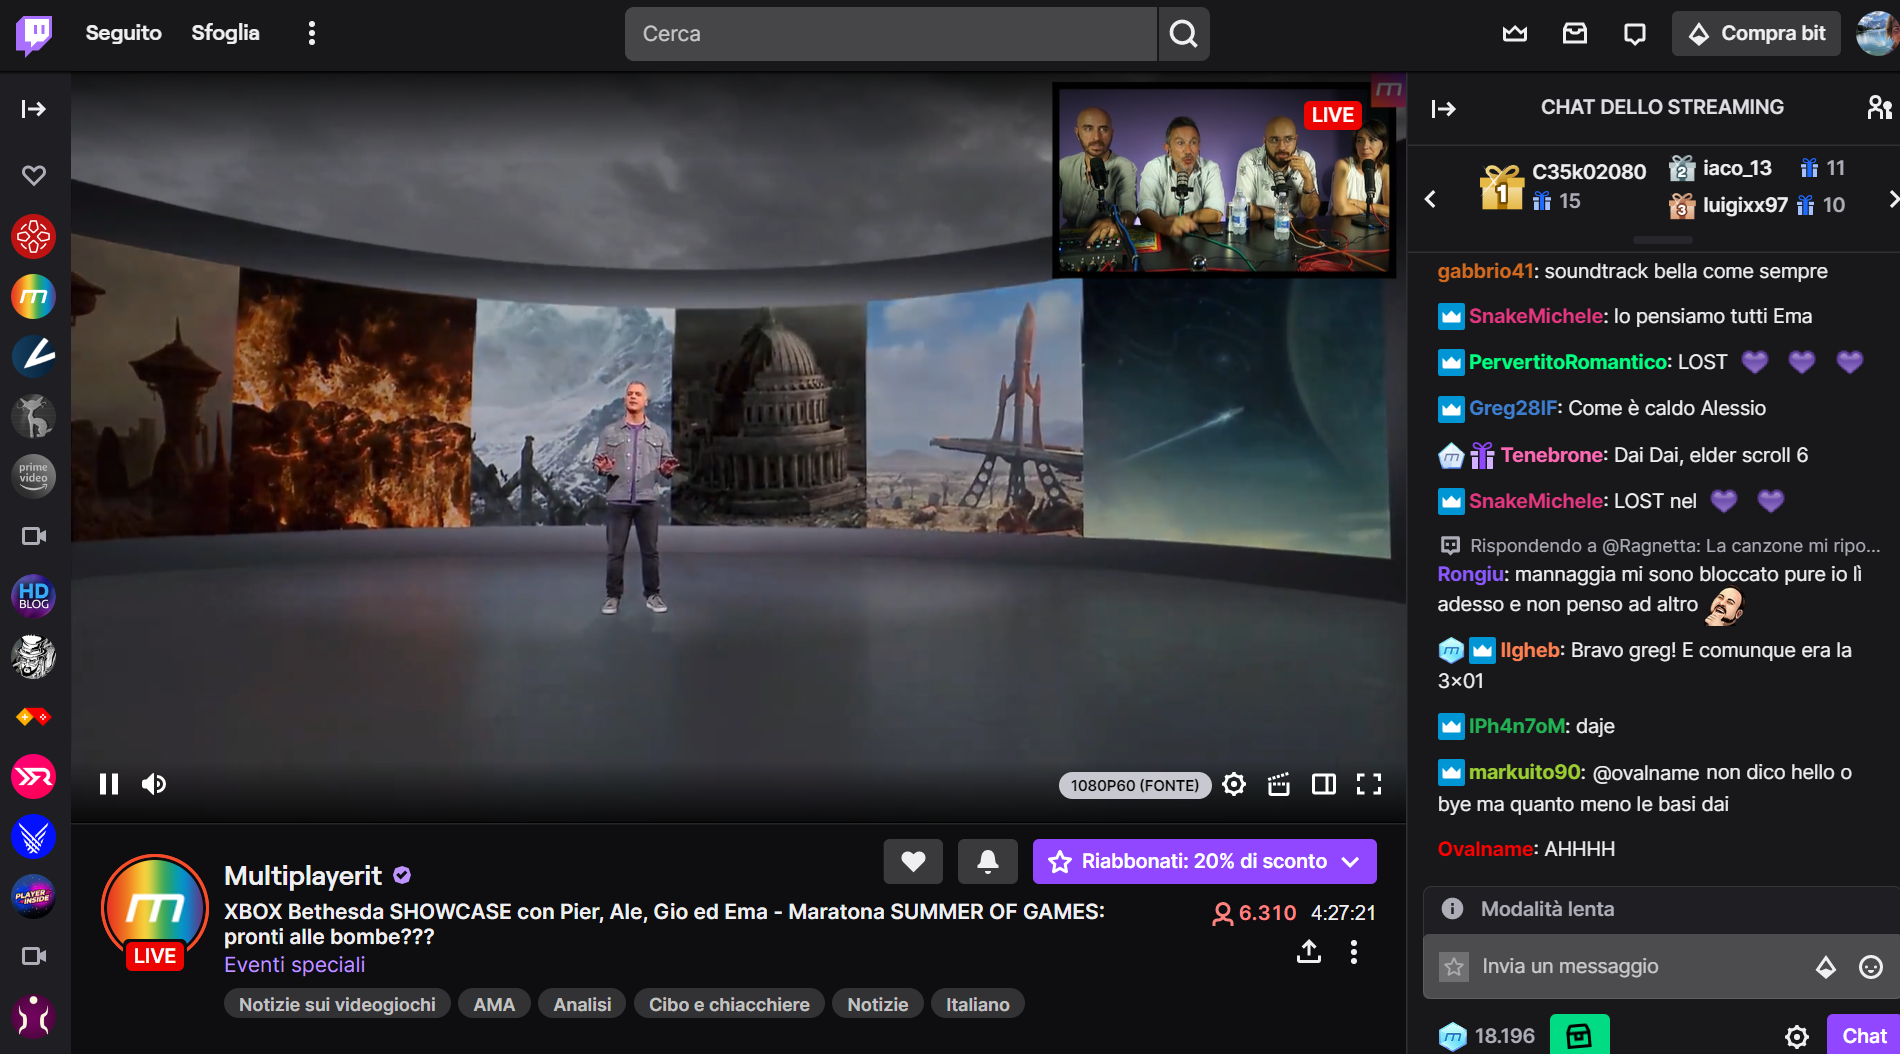Screen dimensions: 1900x1054
Task: Click the LIVE camera overlay thumbnail
Action: tap(1225, 180)
